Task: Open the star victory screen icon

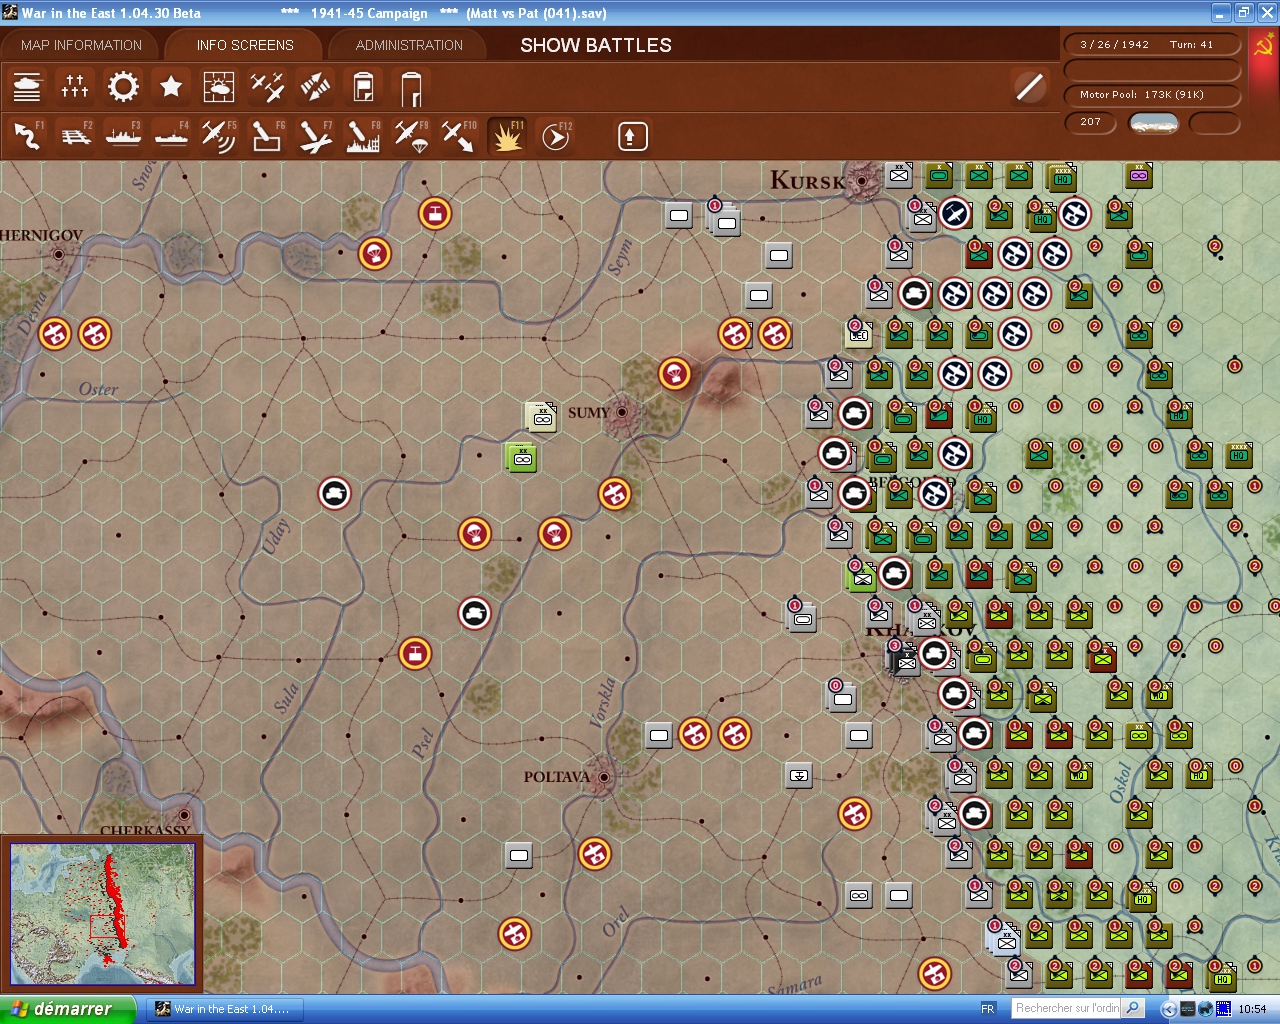Action: tap(171, 87)
